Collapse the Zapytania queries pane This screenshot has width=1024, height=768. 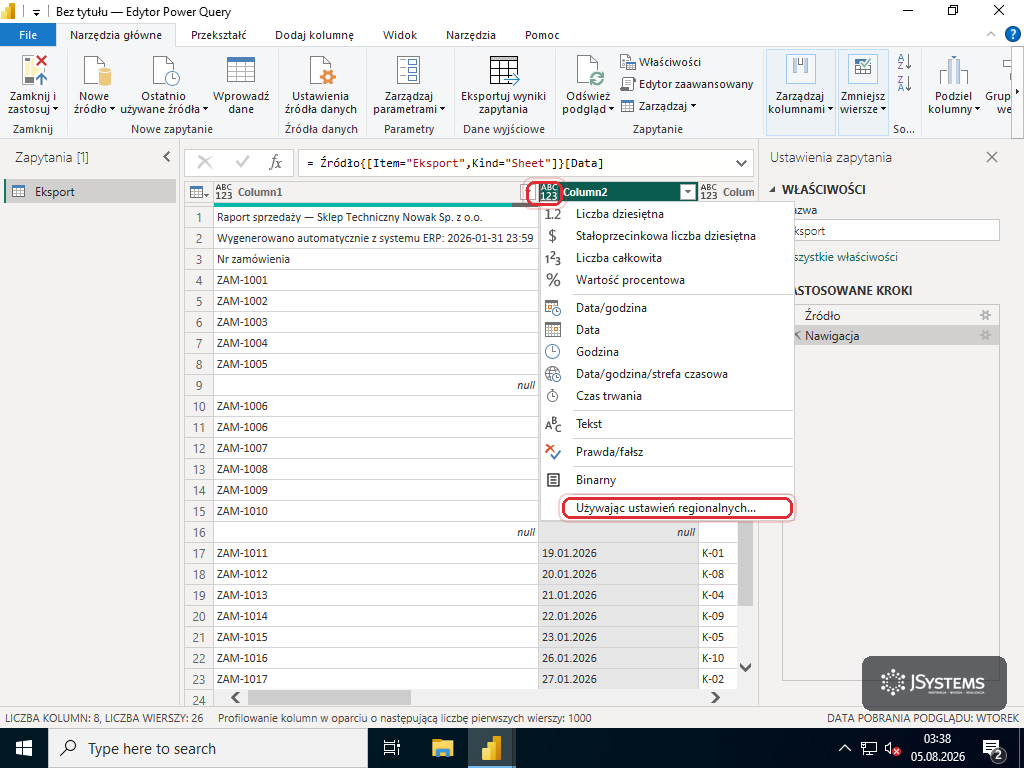pos(167,157)
